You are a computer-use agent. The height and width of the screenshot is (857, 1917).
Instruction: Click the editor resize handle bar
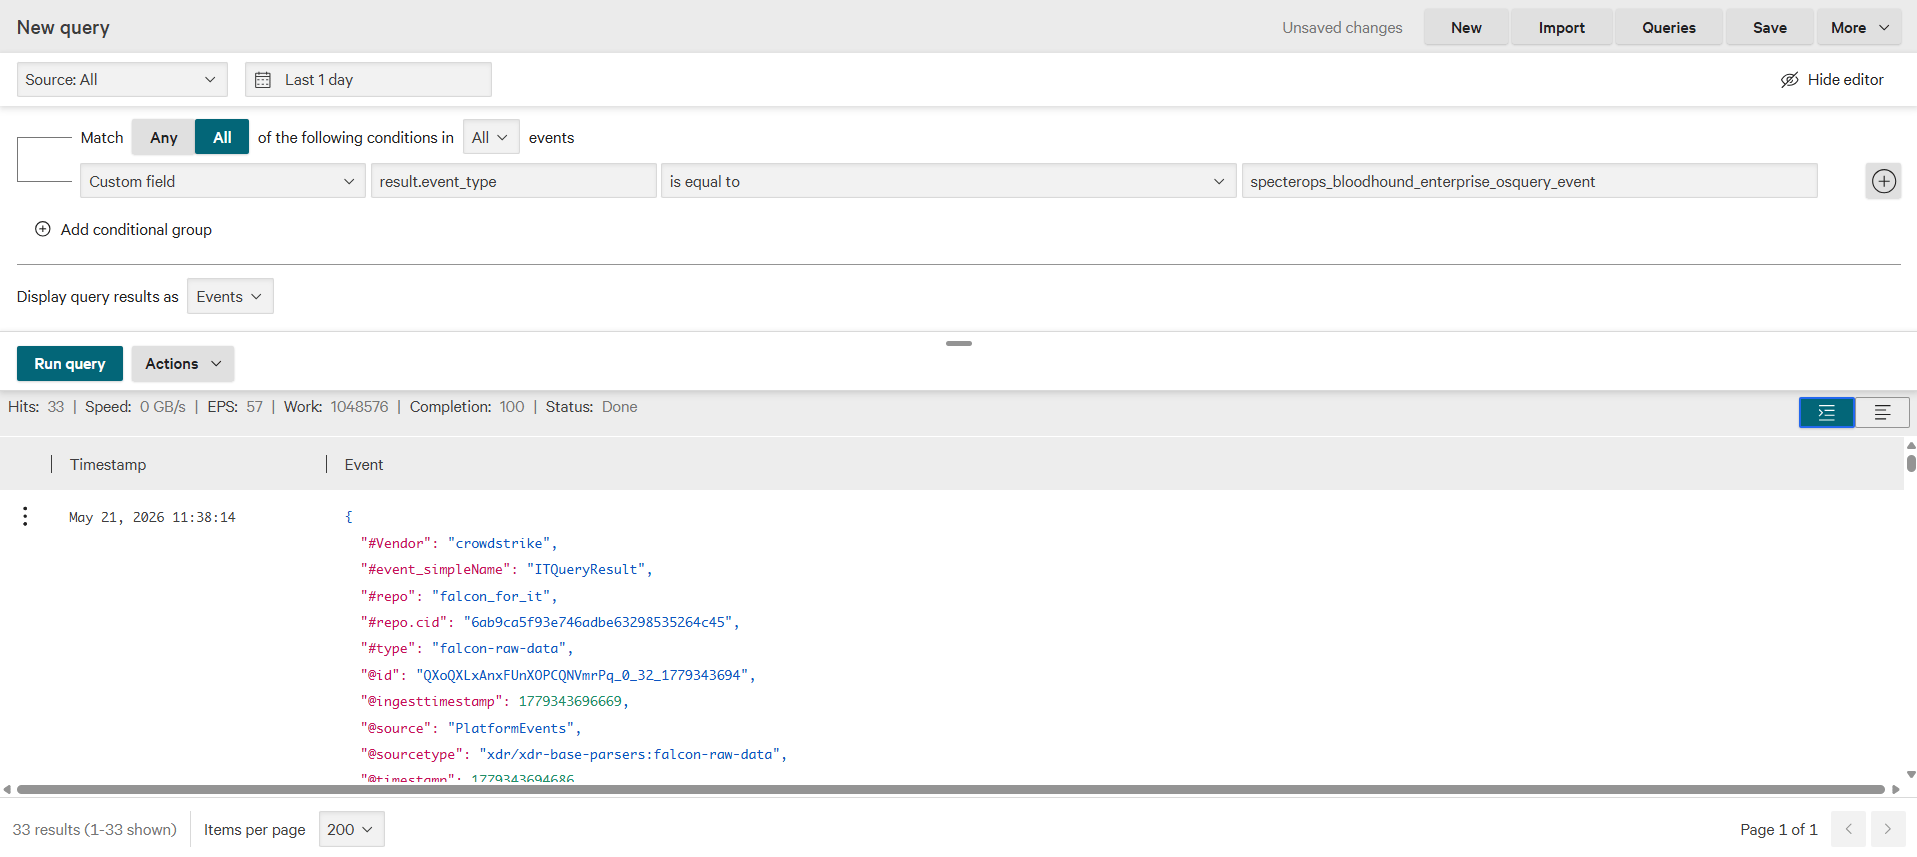tap(958, 343)
